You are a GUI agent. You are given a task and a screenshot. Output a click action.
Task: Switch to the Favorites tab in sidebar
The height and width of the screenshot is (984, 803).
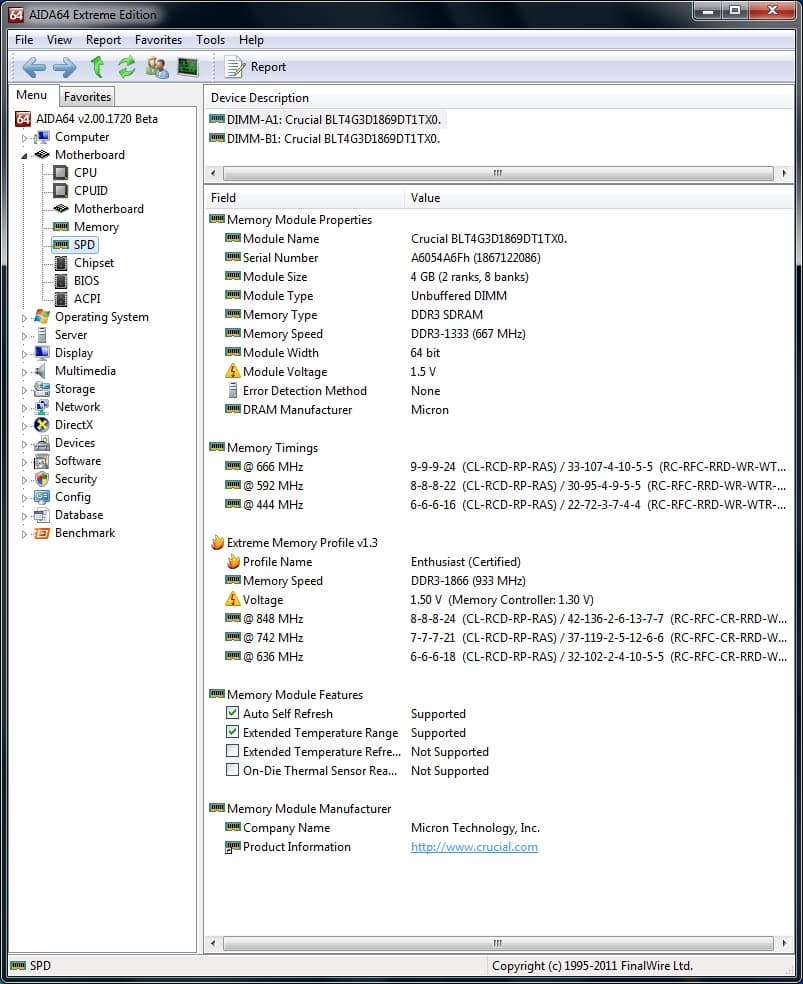pos(87,96)
